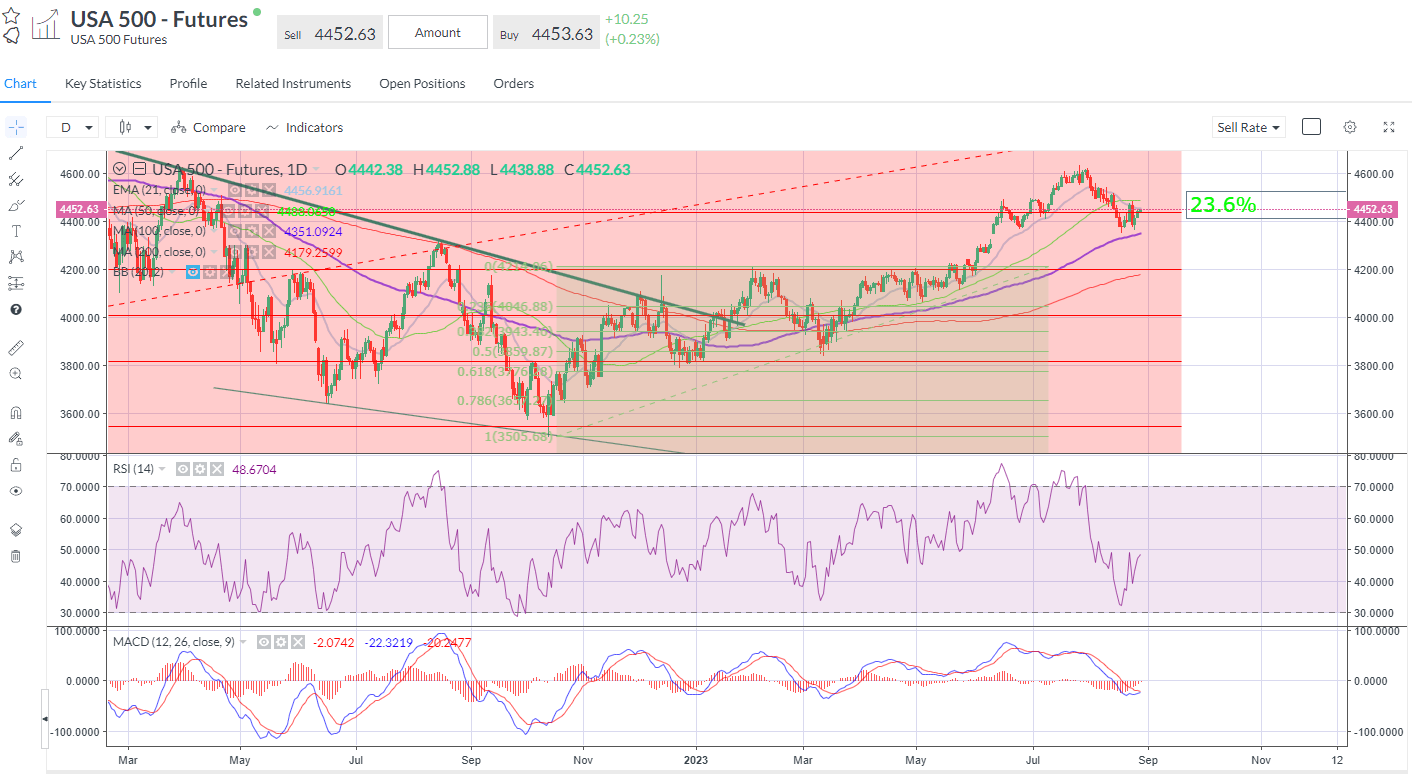
Task: Click the chart icon beside the instrument title
Action: (45, 25)
